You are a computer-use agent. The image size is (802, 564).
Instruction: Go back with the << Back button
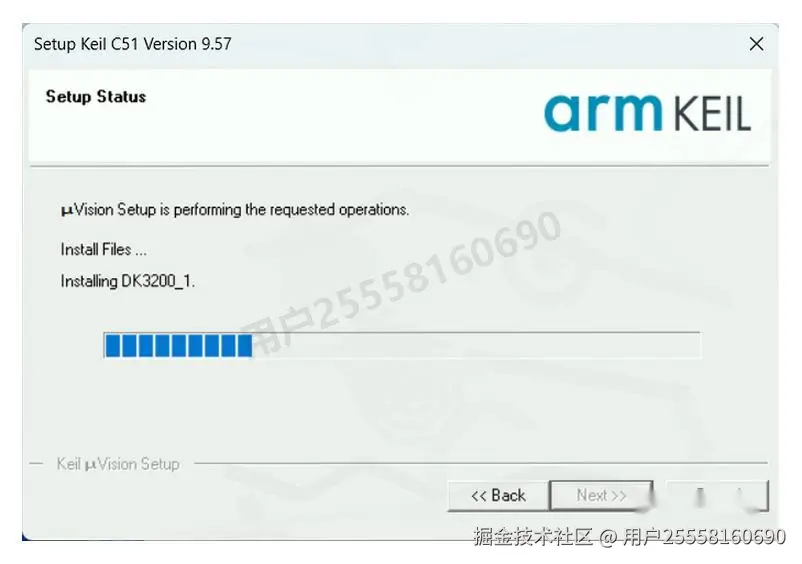498,495
